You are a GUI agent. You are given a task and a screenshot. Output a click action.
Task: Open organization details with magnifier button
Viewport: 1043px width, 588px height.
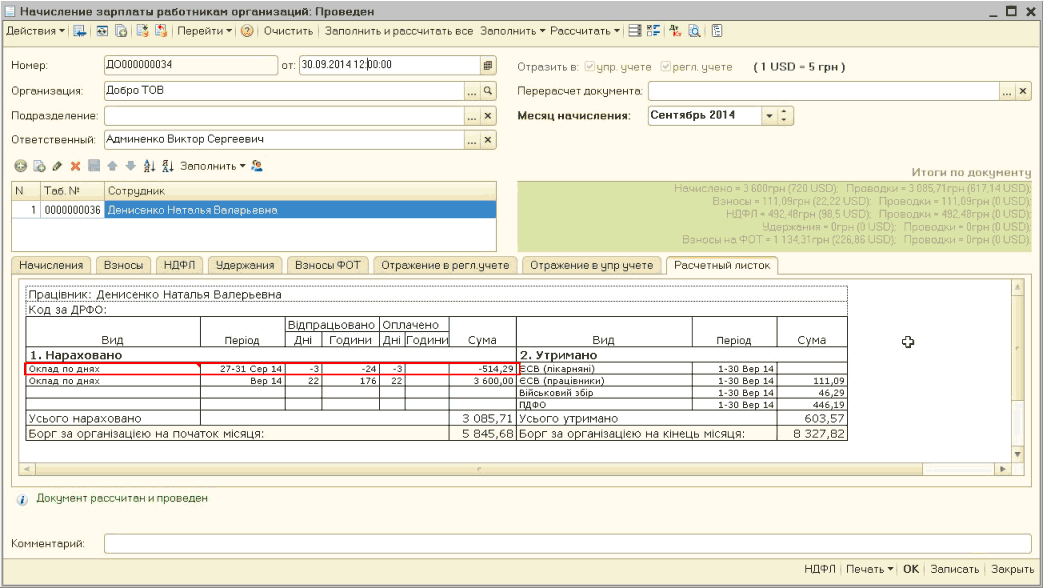click(x=488, y=91)
